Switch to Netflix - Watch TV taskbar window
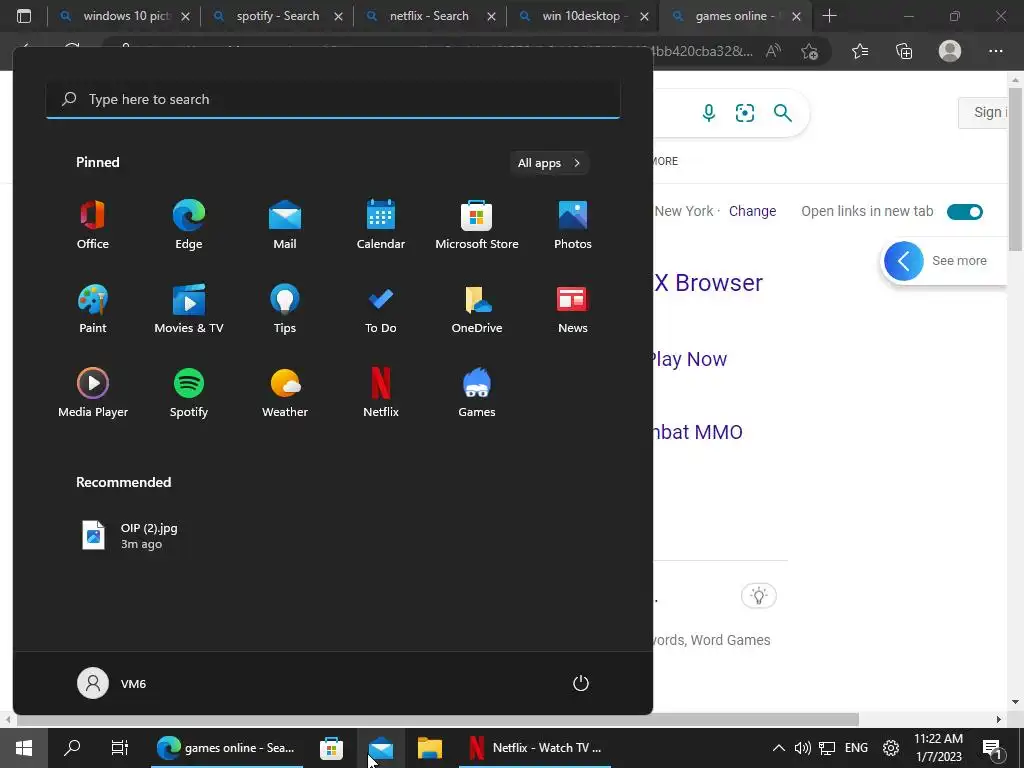Image resolution: width=1024 pixels, height=768 pixels. (535, 748)
